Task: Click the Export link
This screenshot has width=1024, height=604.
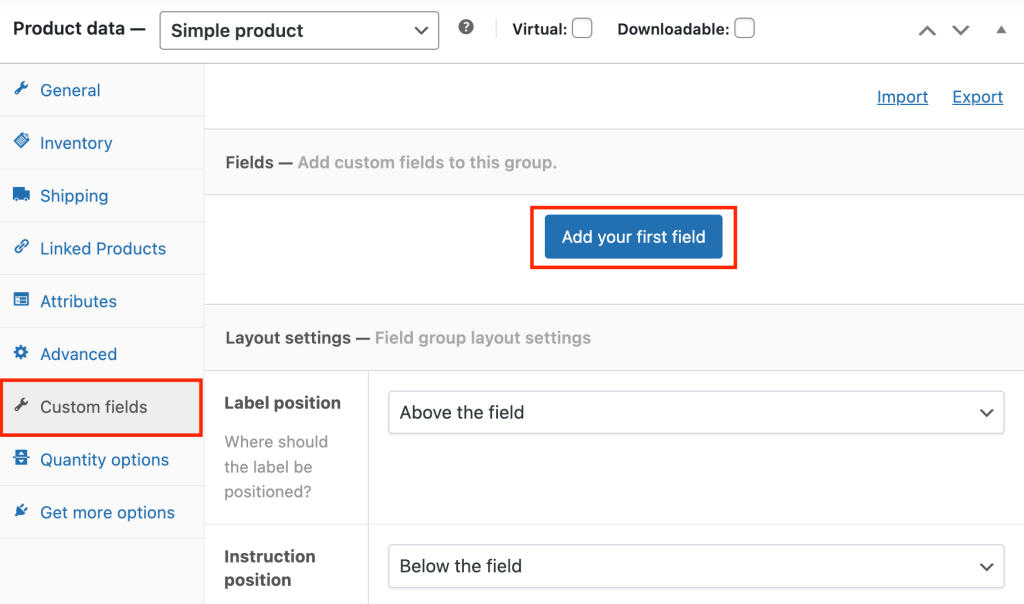Action: (977, 96)
